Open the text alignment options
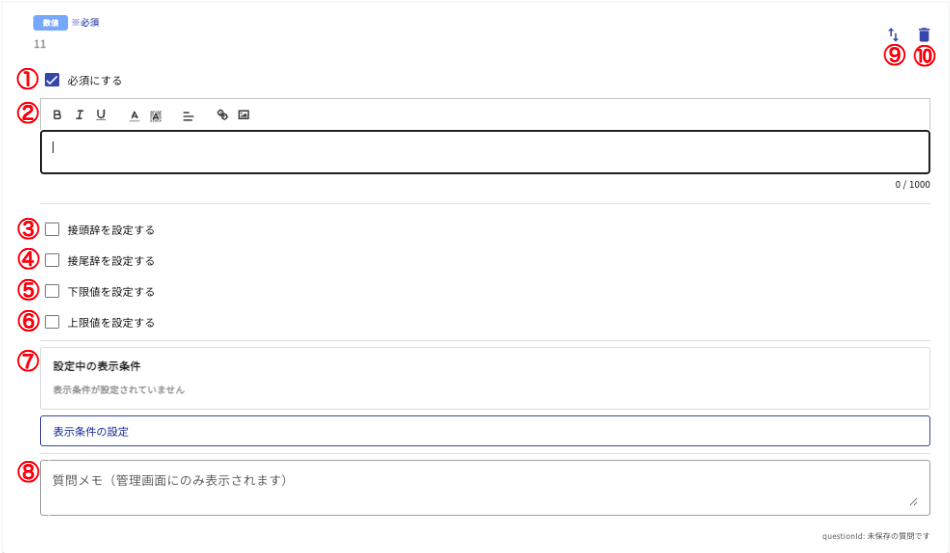The image size is (950, 553). pyautogui.click(x=187, y=115)
